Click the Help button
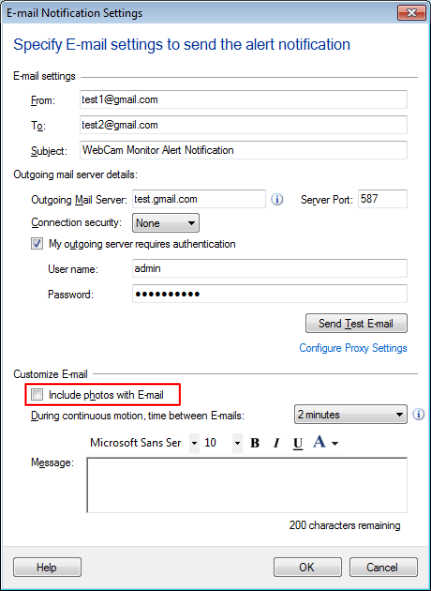Viewport: 431px width, 591px height. point(47,567)
